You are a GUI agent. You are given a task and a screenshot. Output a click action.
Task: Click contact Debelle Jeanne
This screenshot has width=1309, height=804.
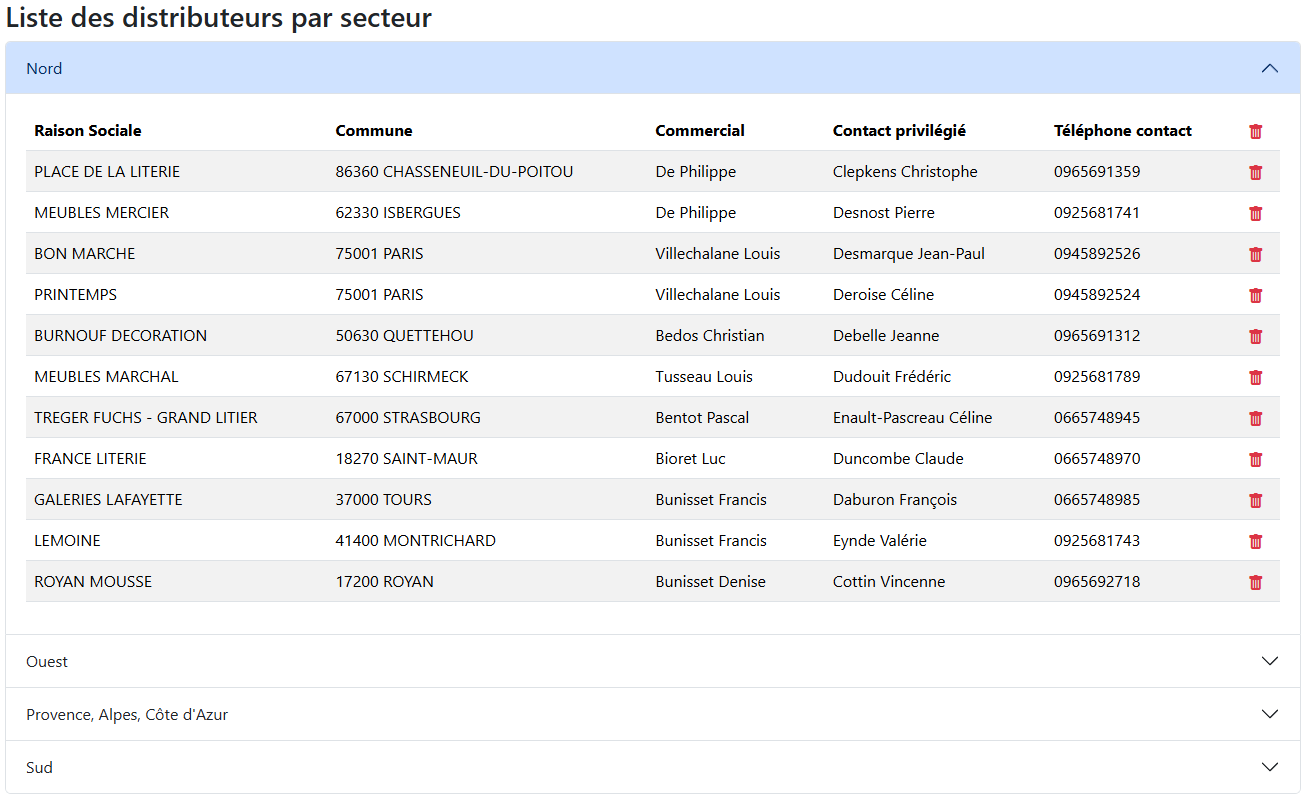(886, 335)
